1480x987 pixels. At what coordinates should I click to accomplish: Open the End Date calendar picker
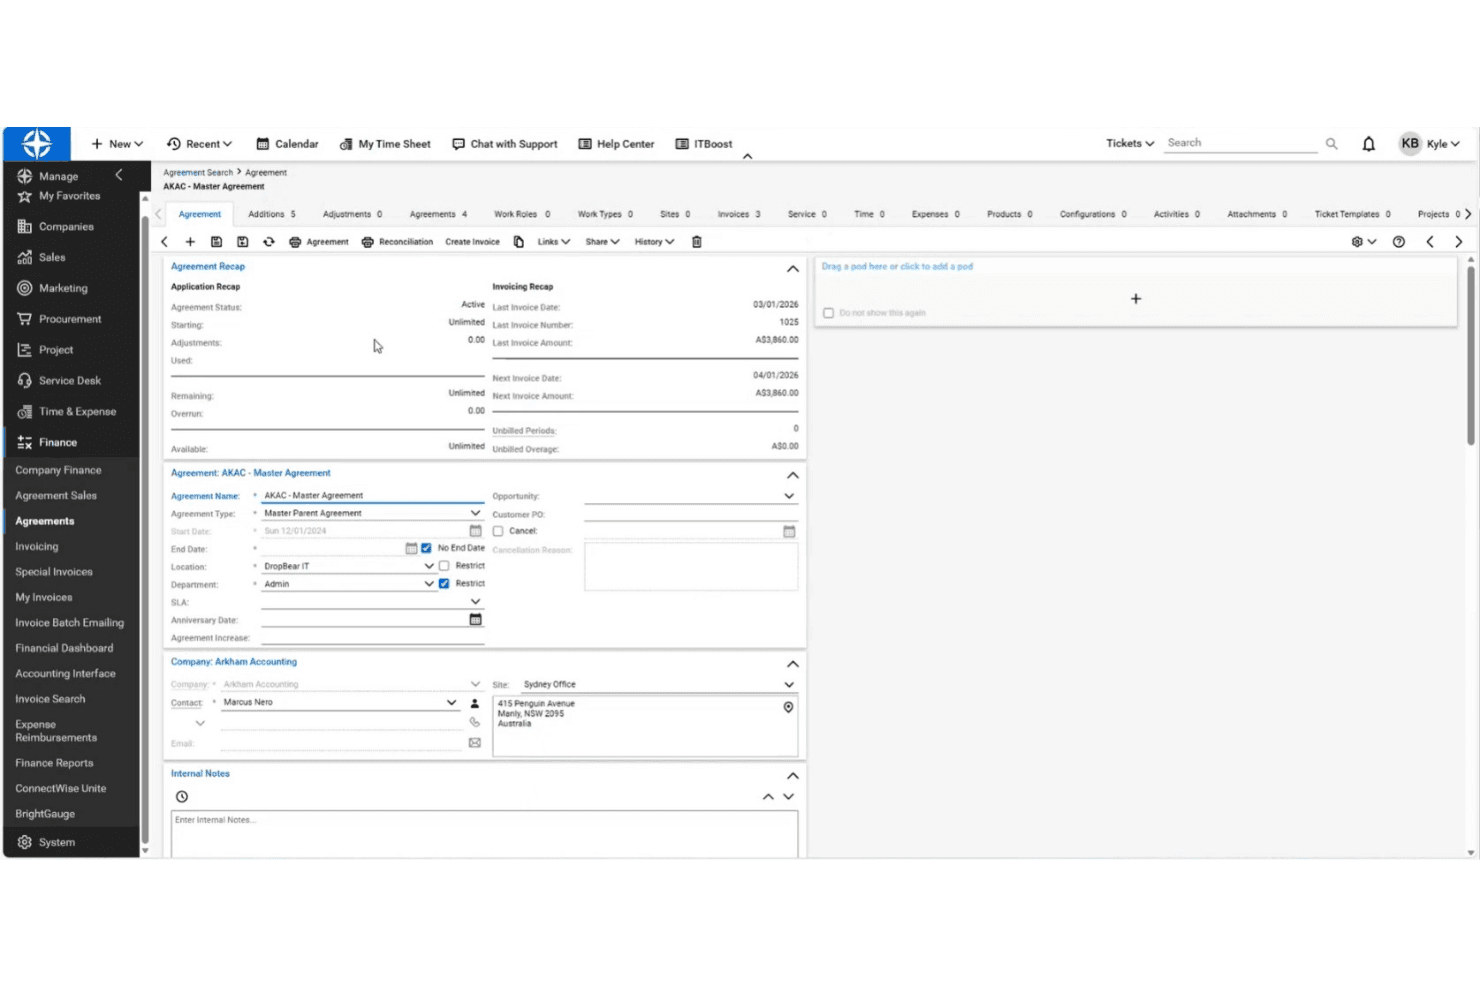[x=411, y=548]
